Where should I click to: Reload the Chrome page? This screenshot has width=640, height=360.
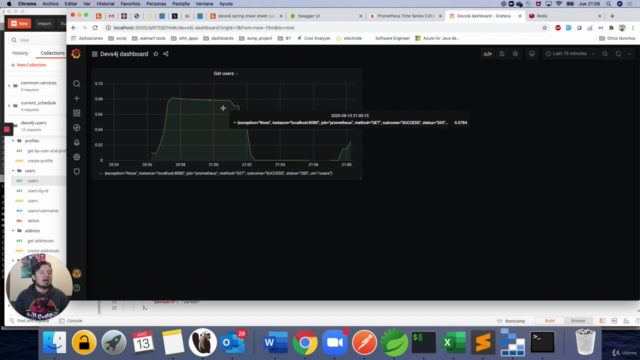click(x=95, y=28)
